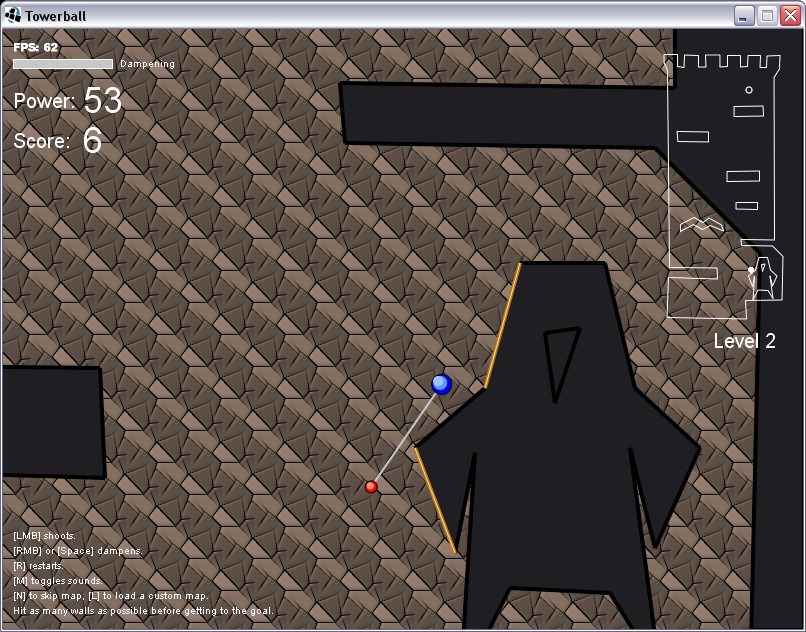Click the grey aiming line
The image size is (806, 632).
click(405, 438)
